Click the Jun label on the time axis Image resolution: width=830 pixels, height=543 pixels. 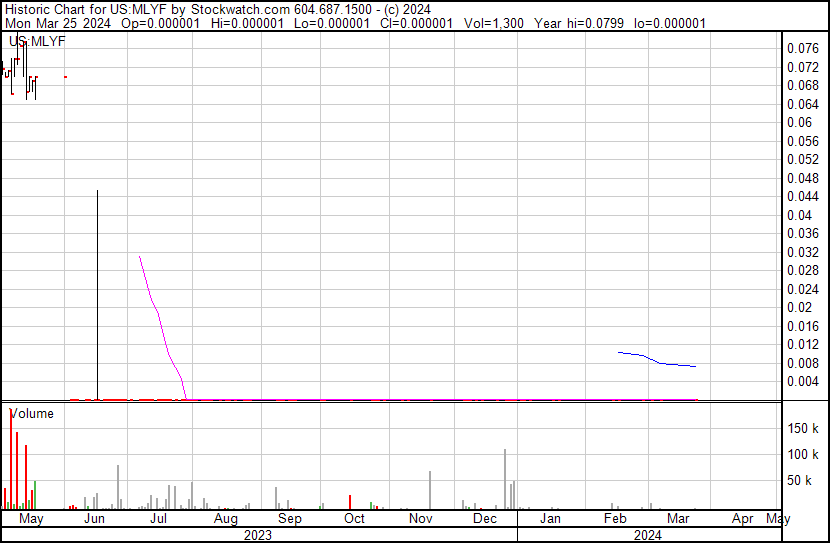(x=94, y=519)
